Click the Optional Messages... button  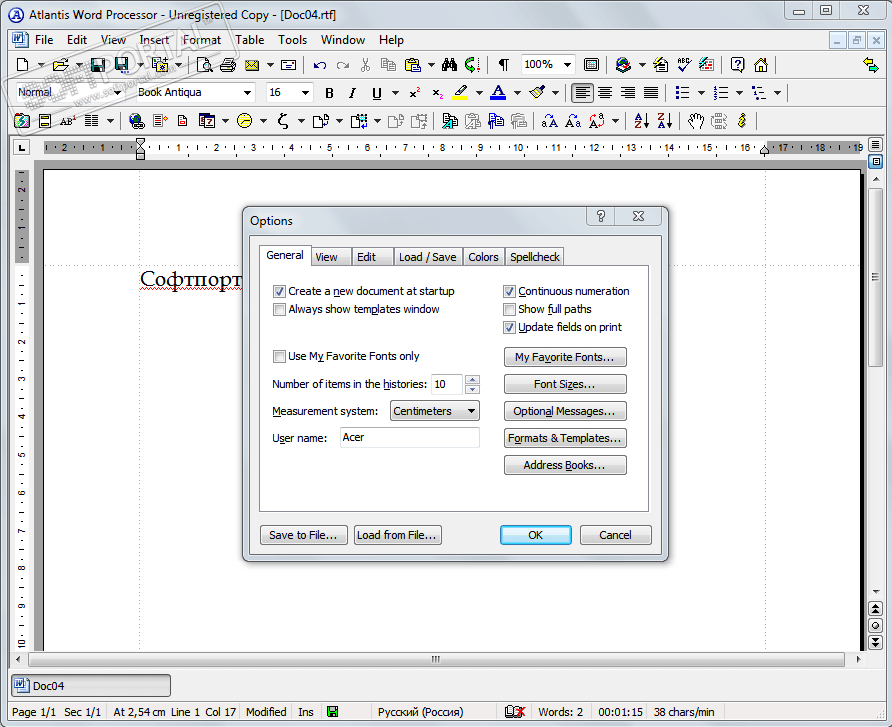pos(565,411)
